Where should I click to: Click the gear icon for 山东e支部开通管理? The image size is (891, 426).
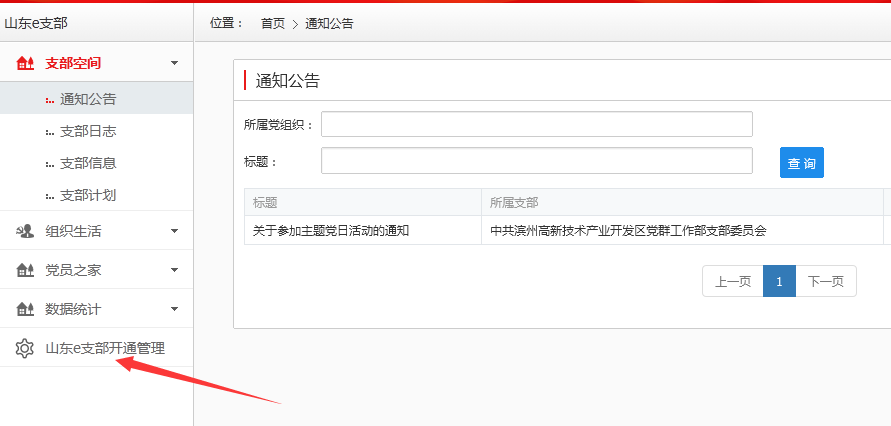tap(25, 349)
